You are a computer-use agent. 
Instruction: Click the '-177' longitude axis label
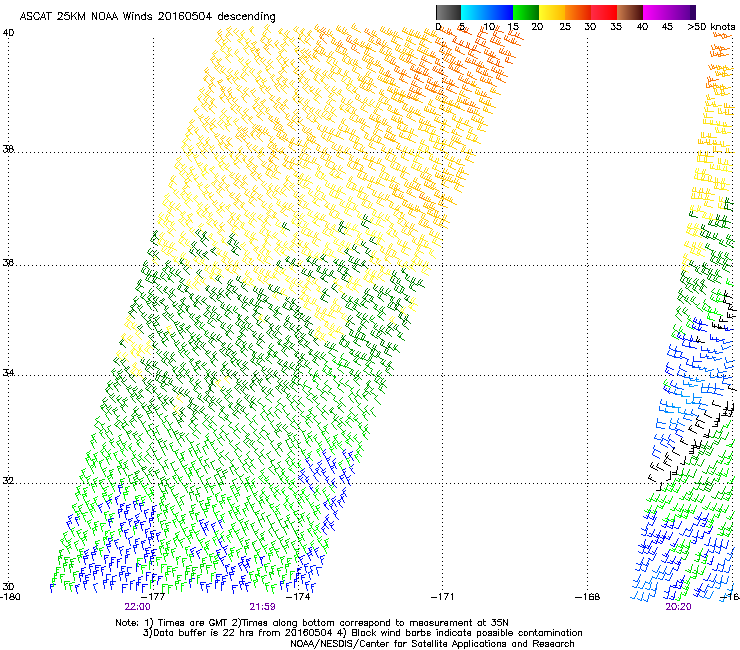153,597
